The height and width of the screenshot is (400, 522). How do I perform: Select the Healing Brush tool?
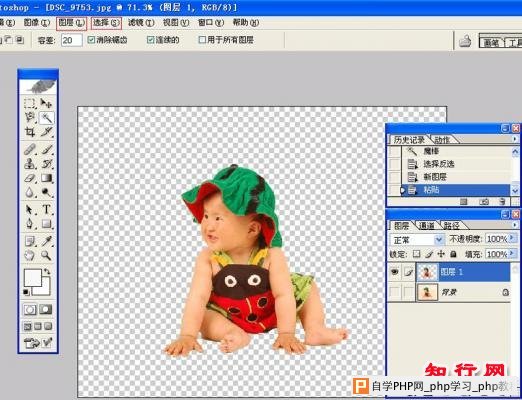click(30, 150)
